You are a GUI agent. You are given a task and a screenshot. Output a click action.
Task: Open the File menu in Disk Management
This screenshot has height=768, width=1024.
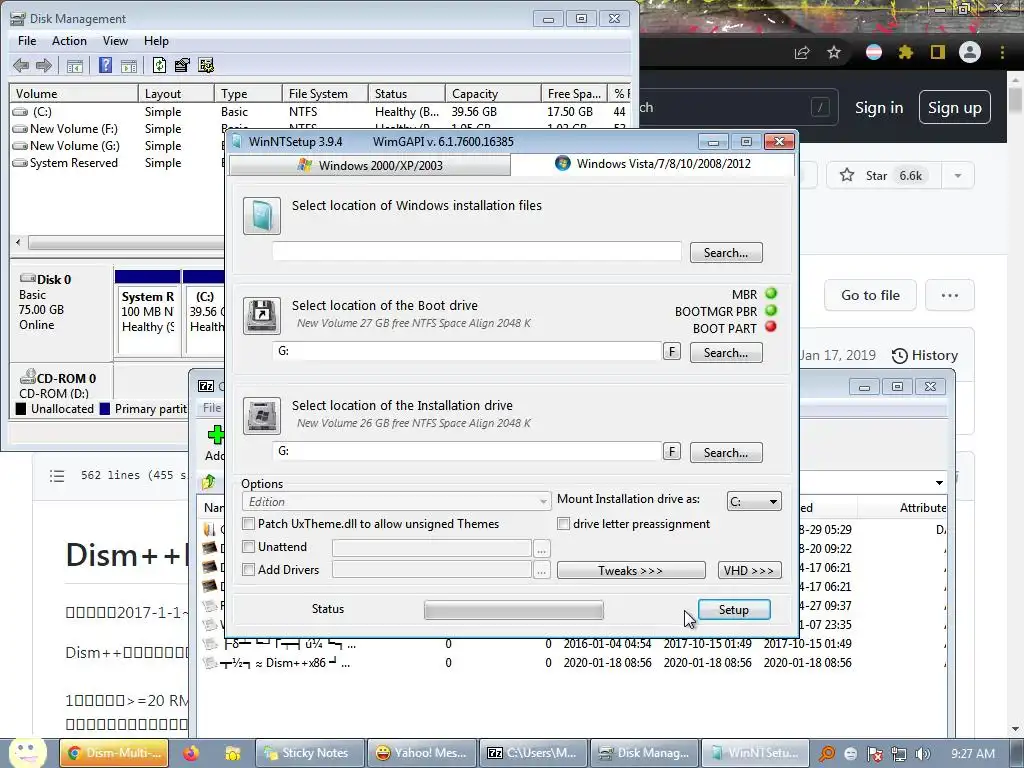[x=27, y=40]
